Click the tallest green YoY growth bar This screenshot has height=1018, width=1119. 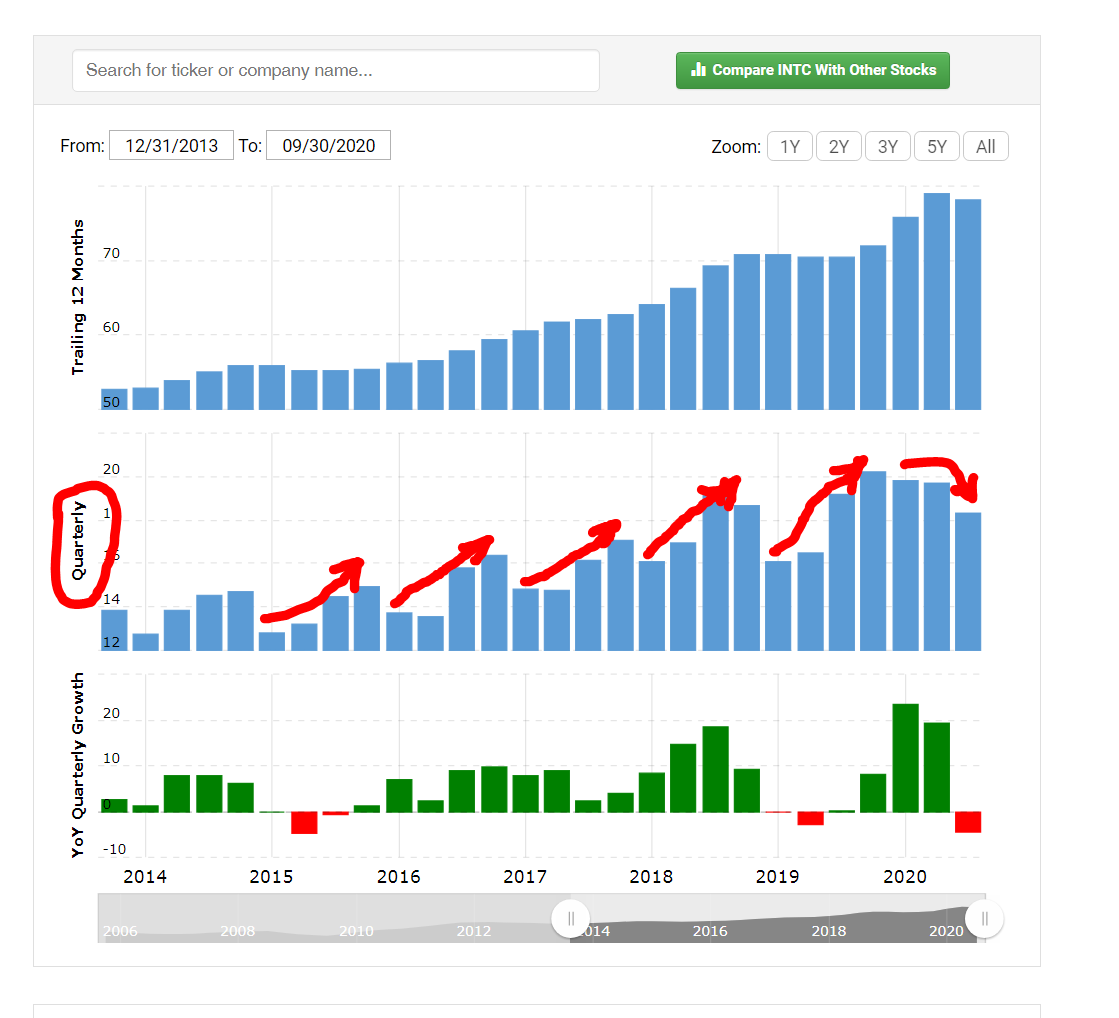[x=905, y=758]
